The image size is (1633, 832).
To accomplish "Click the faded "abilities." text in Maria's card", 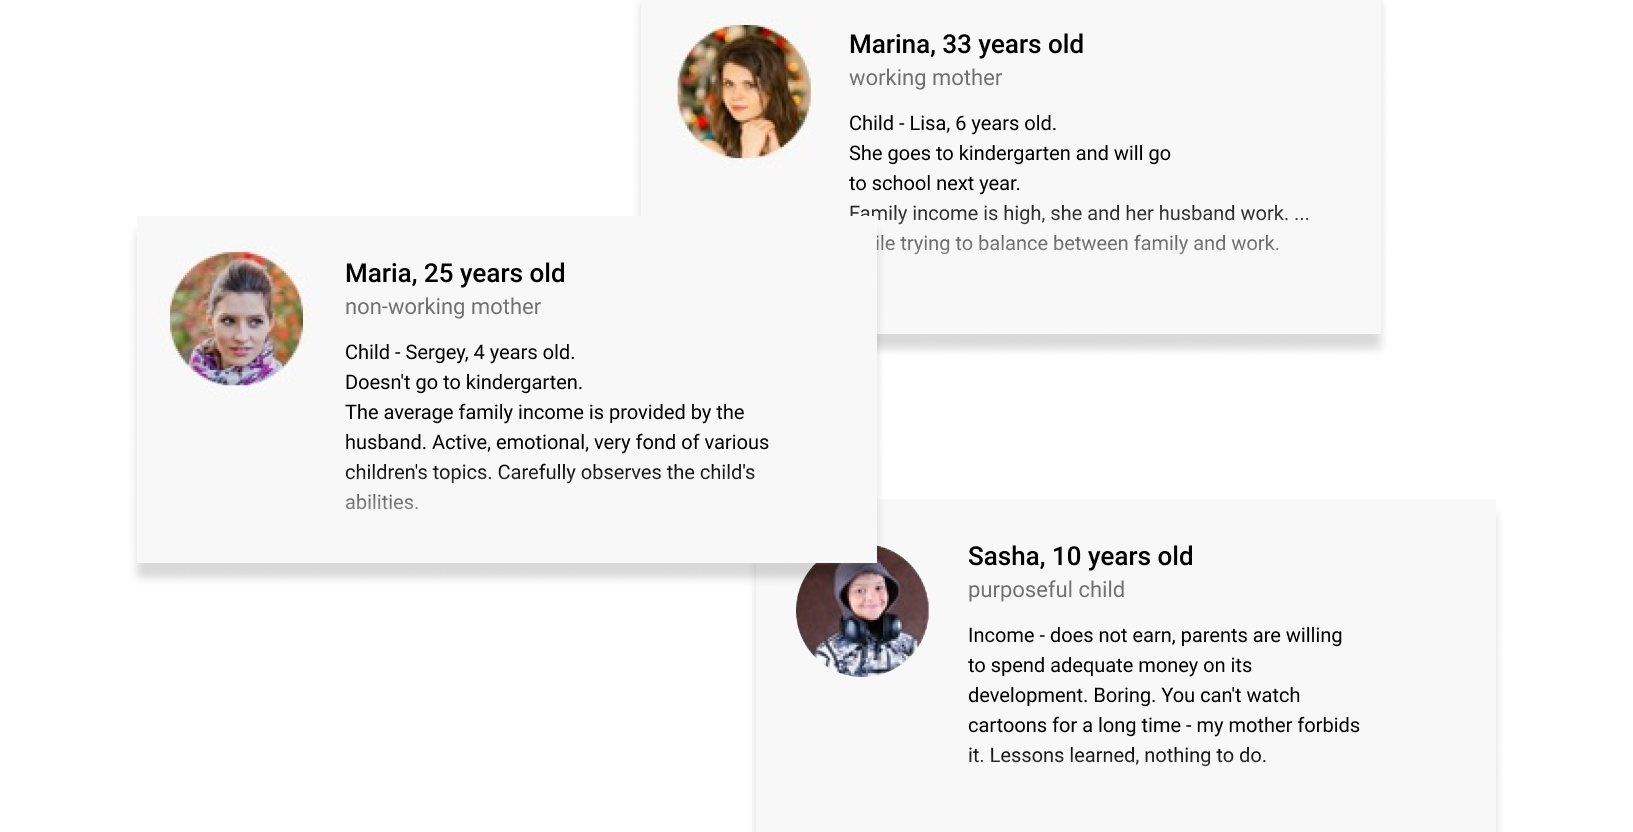I will pos(382,503).
